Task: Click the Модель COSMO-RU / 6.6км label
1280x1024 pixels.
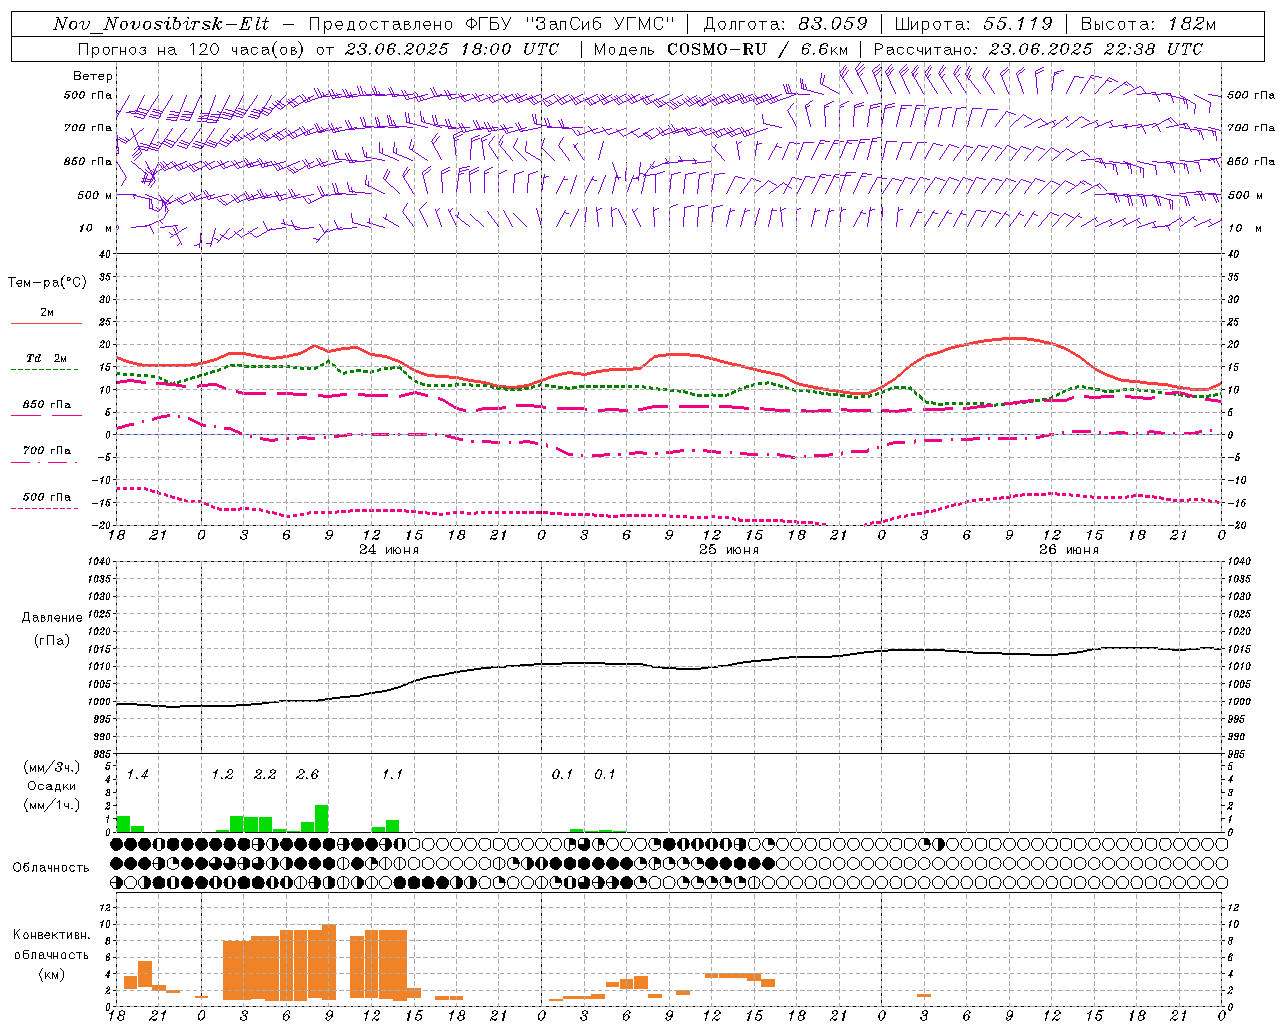Action: (x=721, y=49)
